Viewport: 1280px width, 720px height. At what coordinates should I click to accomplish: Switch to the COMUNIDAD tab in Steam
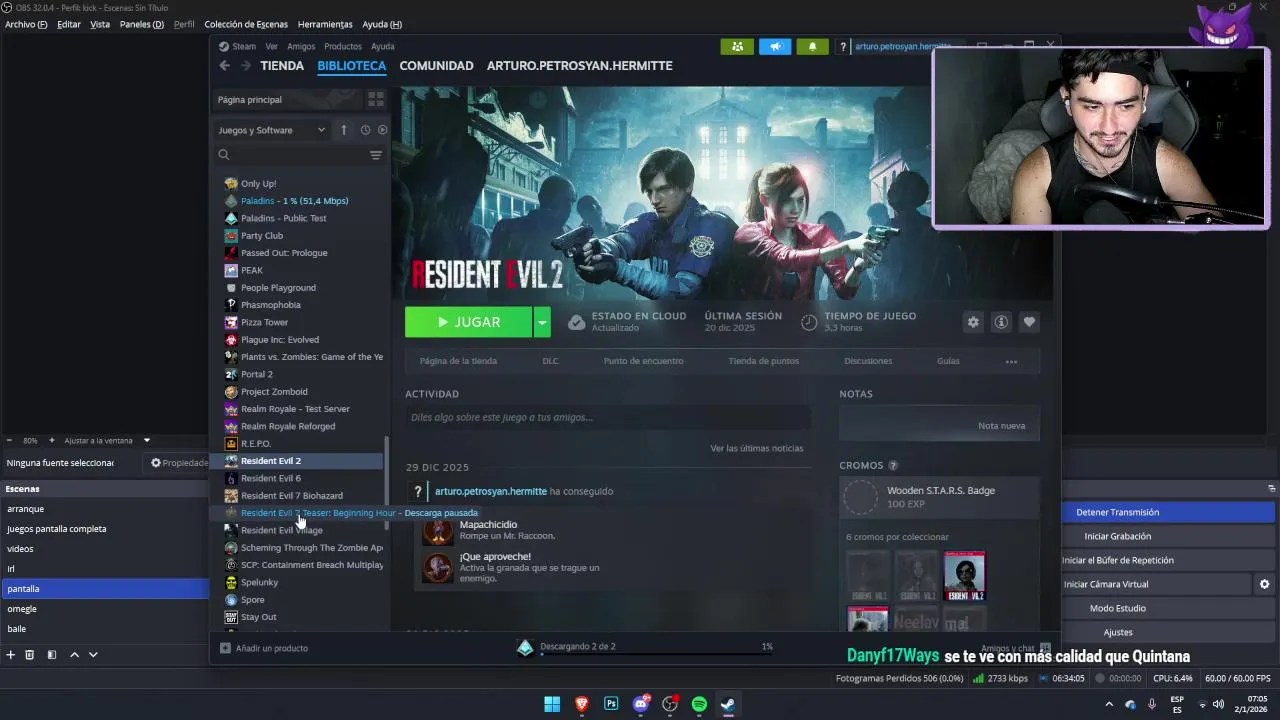(x=436, y=66)
